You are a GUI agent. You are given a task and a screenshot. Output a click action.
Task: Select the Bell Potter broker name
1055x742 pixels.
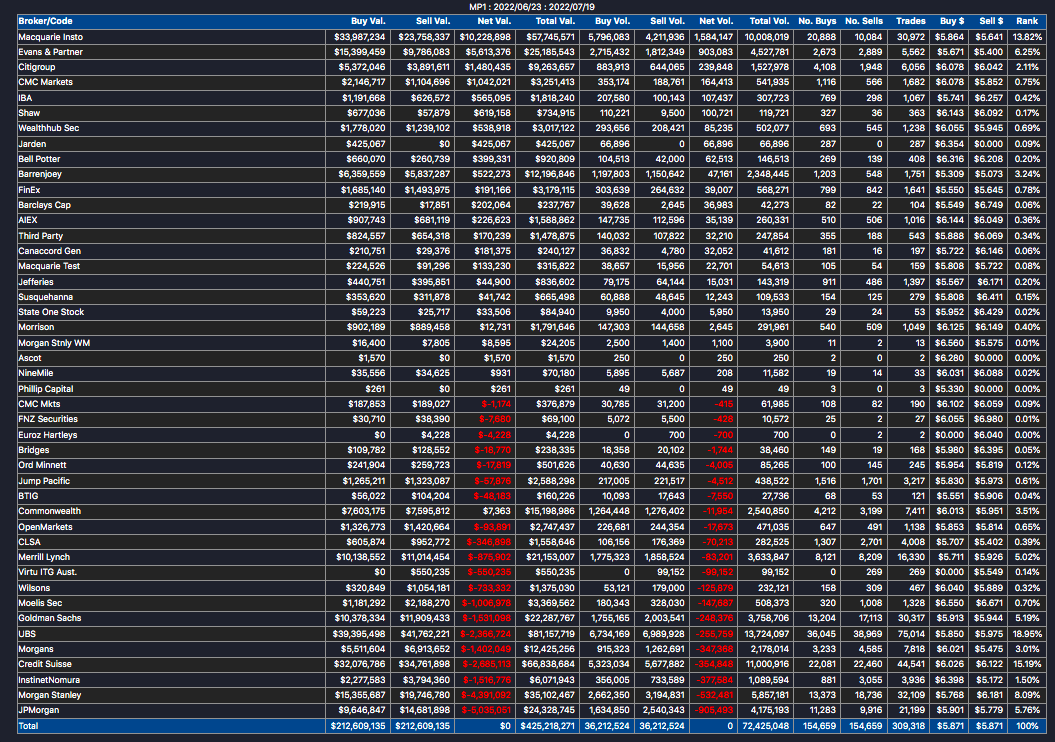tap(39, 159)
